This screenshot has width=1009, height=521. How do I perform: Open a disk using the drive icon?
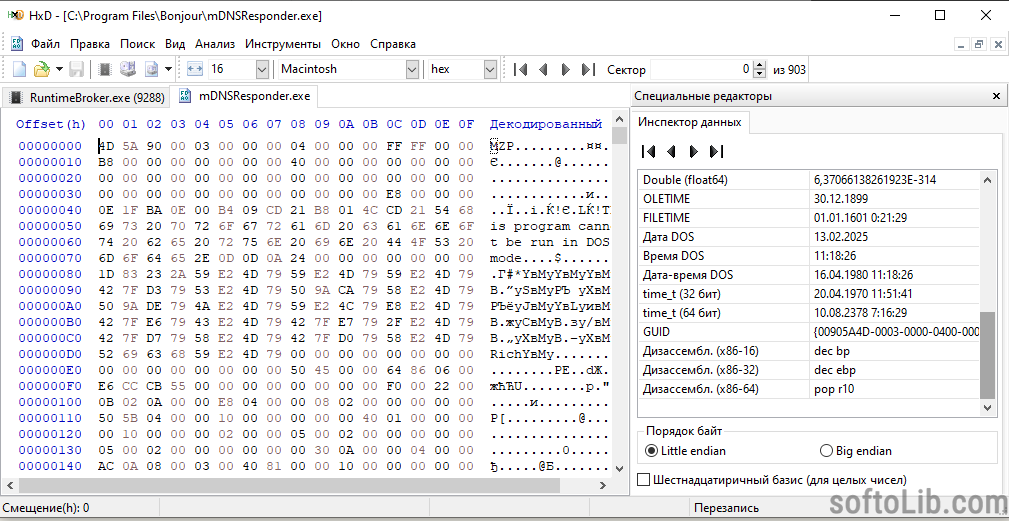[x=129, y=69]
